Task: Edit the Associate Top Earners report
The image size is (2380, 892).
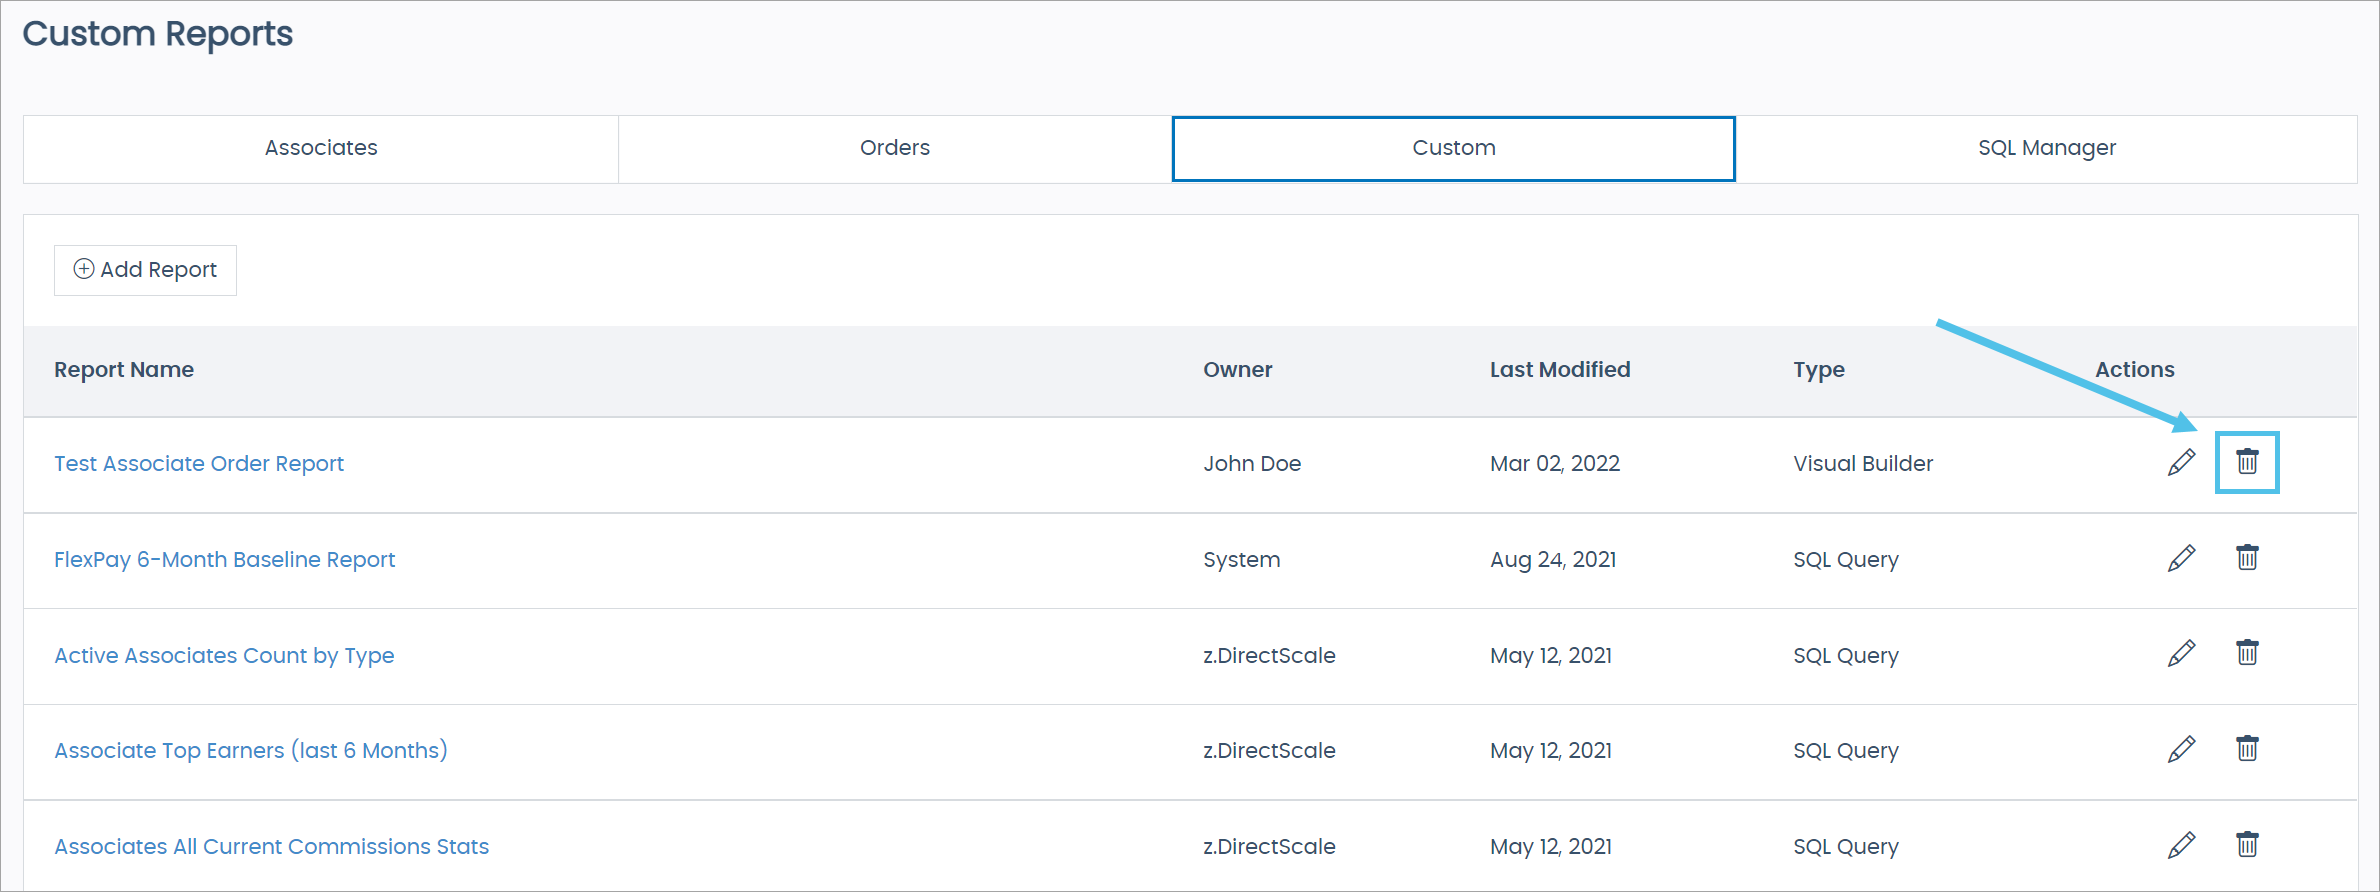Action: 2181,750
